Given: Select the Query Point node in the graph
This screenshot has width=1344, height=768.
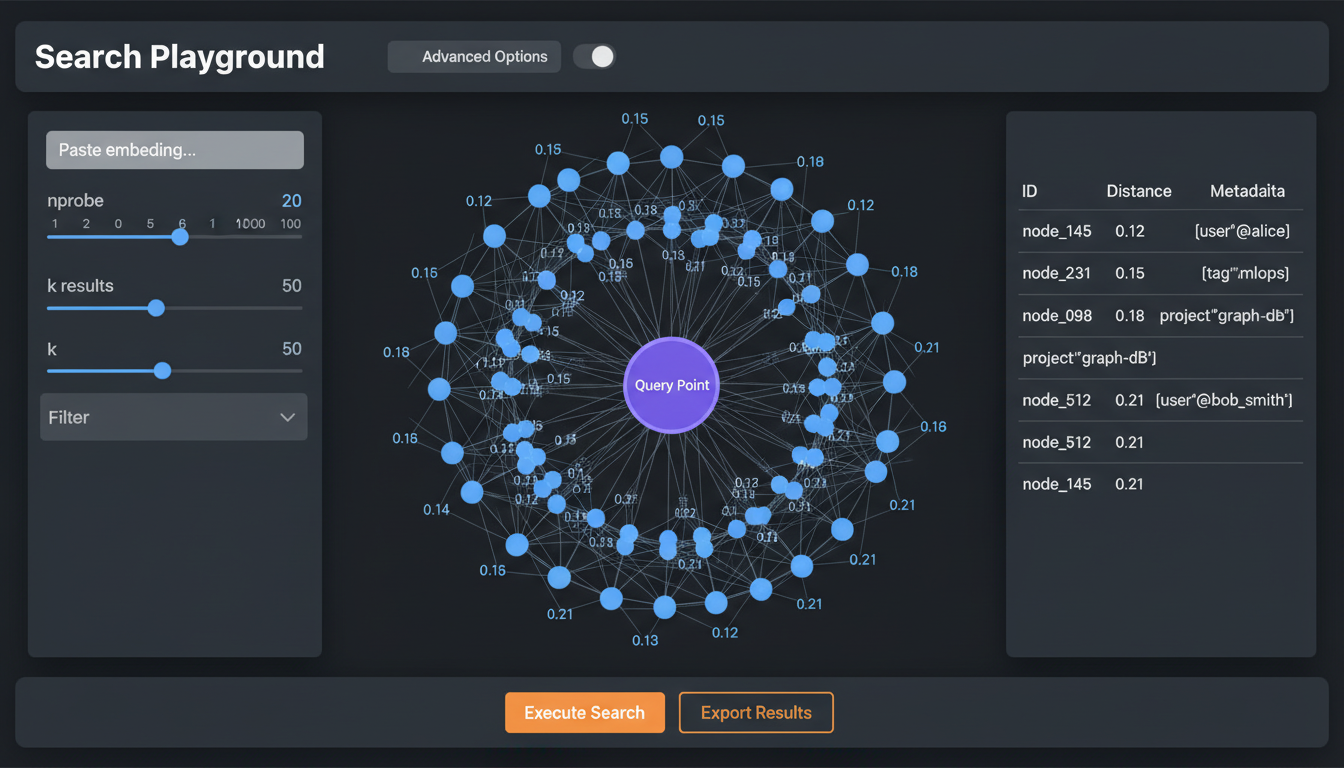Looking at the screenshot, I should (x=671, y=385).
